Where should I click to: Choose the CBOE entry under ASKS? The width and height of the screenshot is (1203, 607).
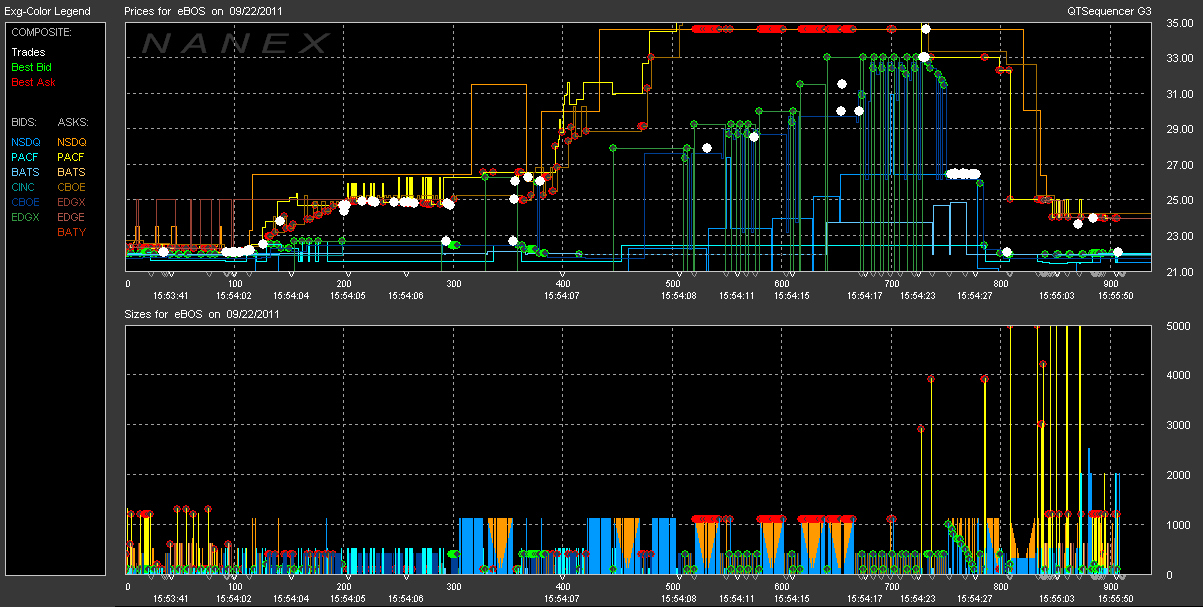(73, 187)
